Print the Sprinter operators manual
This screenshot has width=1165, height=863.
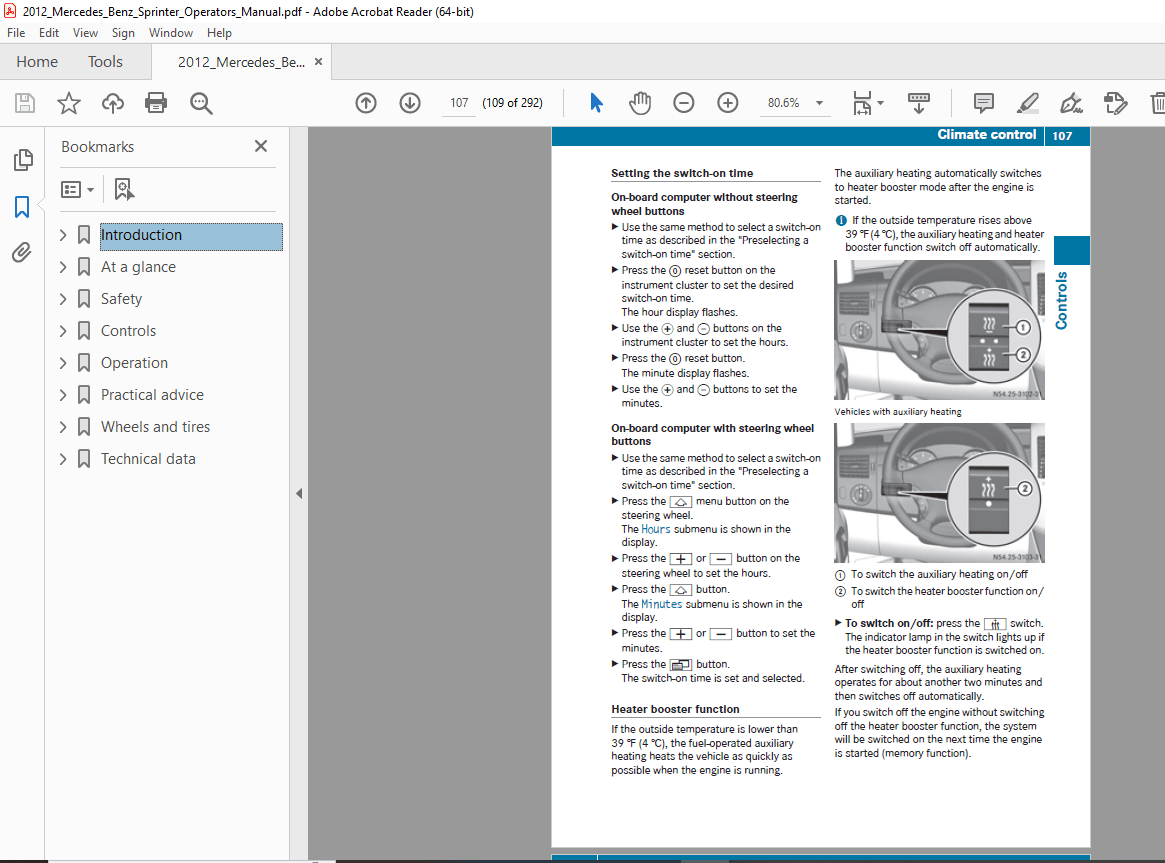click(x=156, y=102)
